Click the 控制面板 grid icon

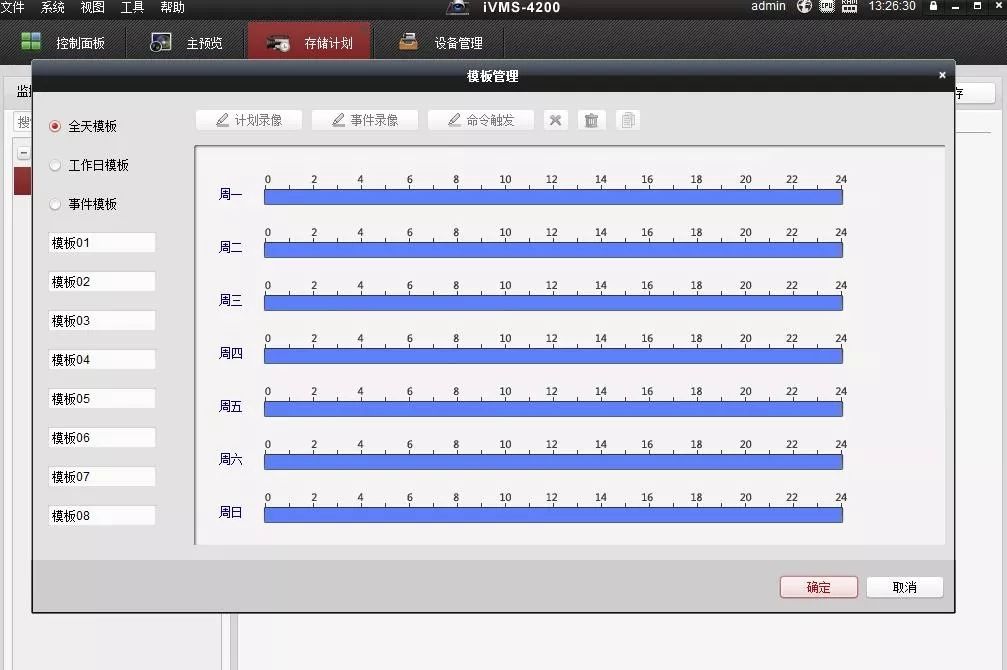31,42
